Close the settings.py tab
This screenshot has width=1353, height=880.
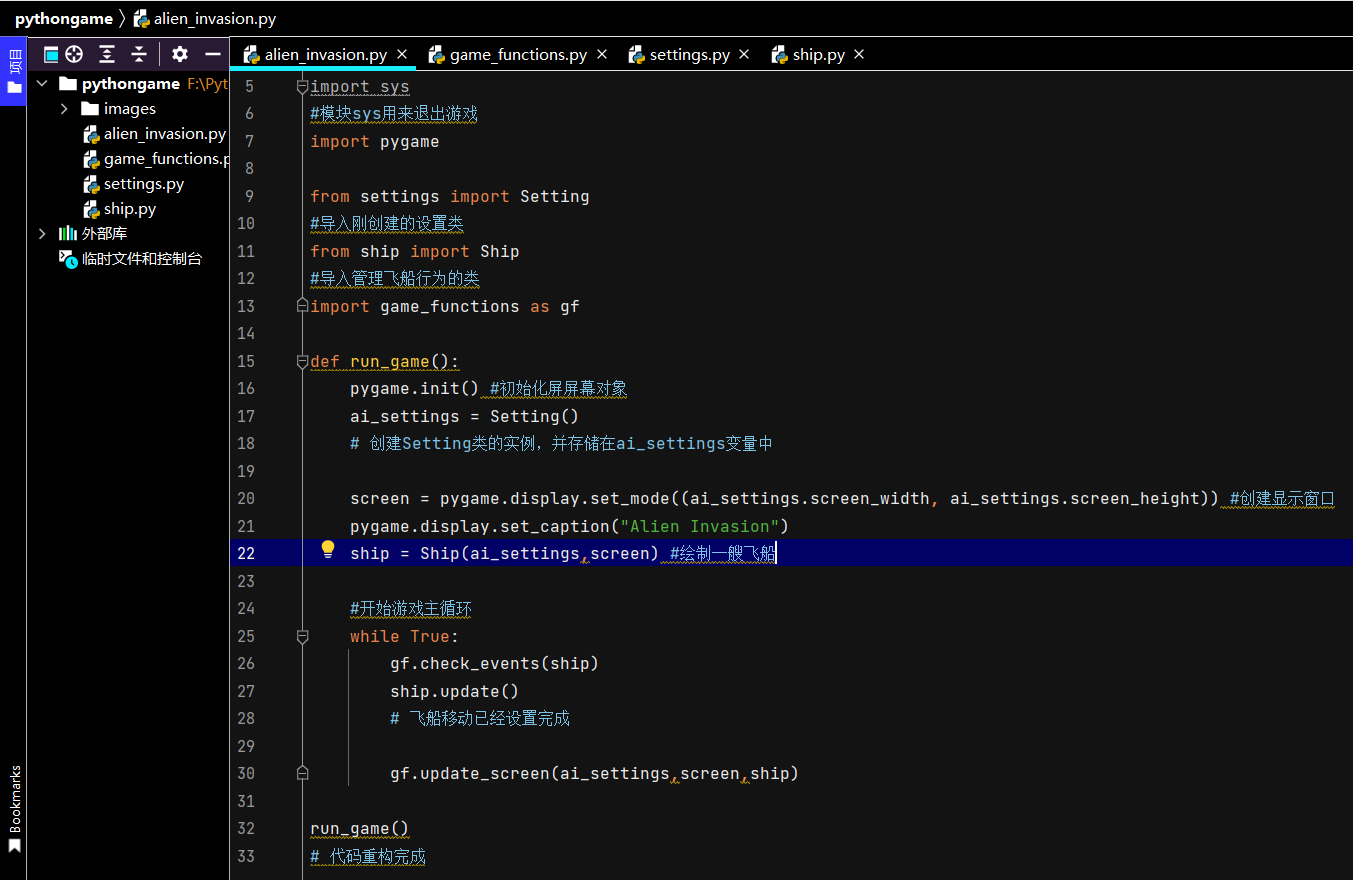(x=744, y=54)
